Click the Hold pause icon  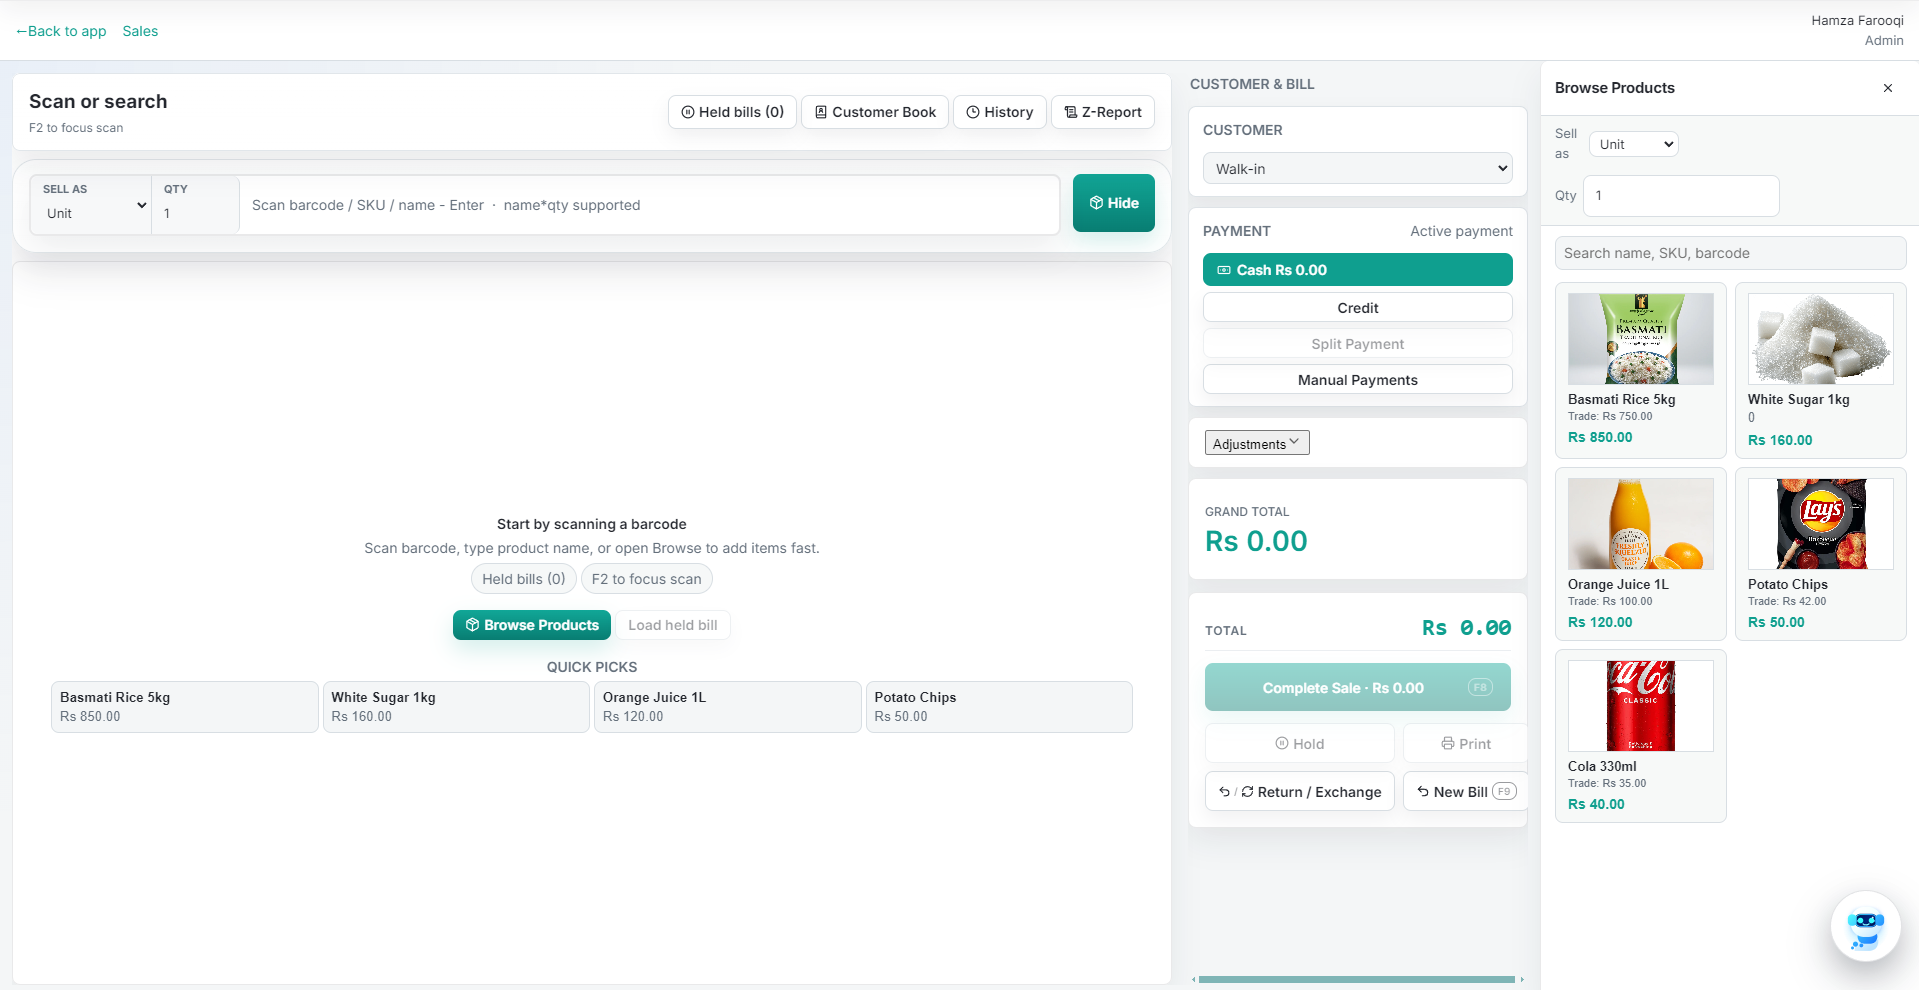click(1281, 743)
